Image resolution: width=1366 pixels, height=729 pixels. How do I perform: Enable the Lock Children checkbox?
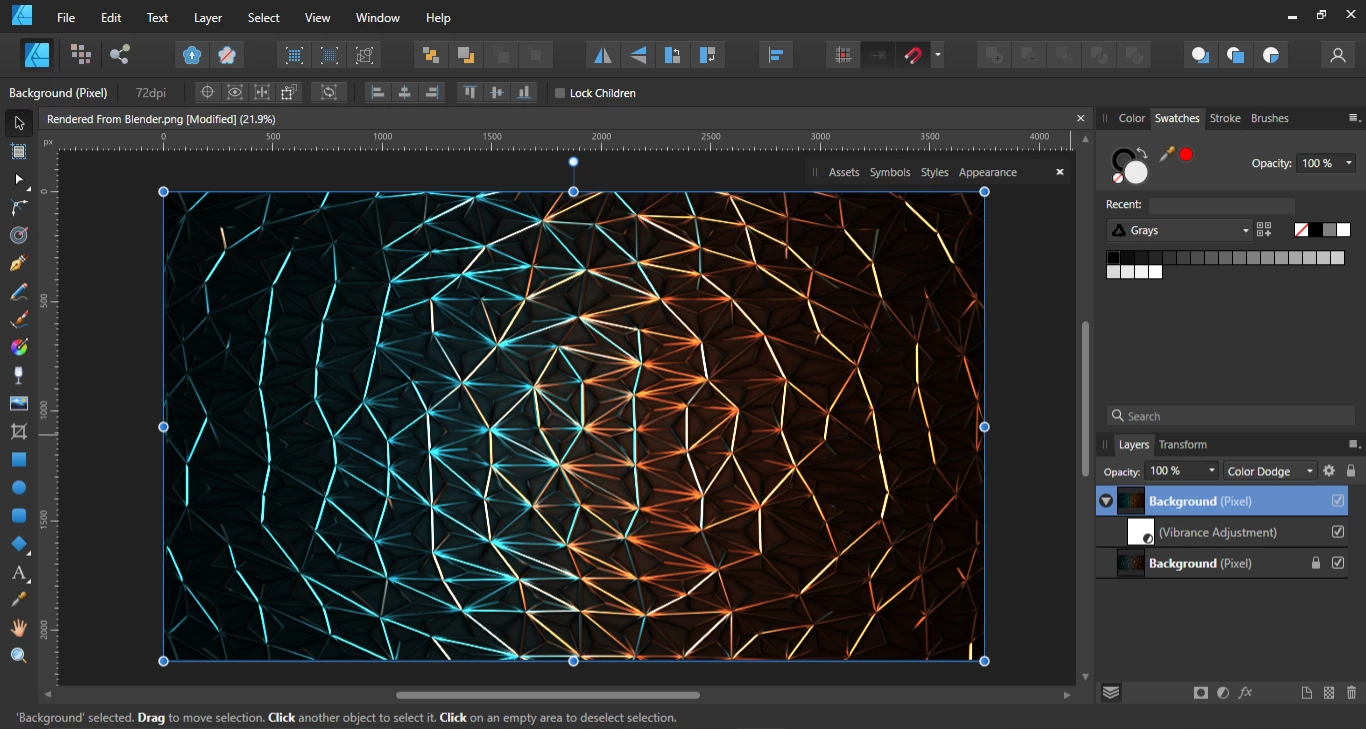tap(560, 93)
